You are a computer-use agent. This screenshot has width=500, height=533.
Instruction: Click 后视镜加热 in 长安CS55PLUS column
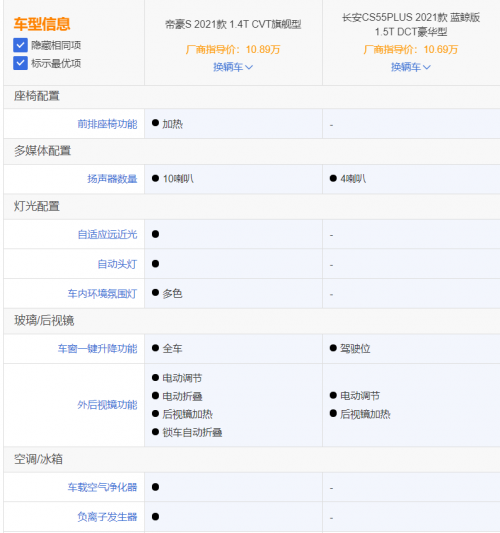pyautogui.click(x=365, y=414)
